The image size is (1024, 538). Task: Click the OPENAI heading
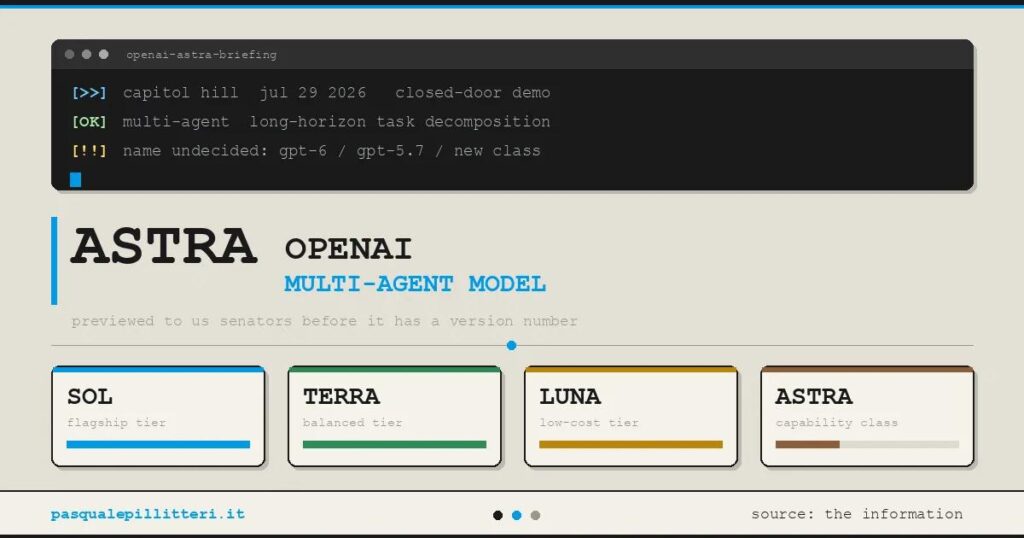tap(348, 249)
